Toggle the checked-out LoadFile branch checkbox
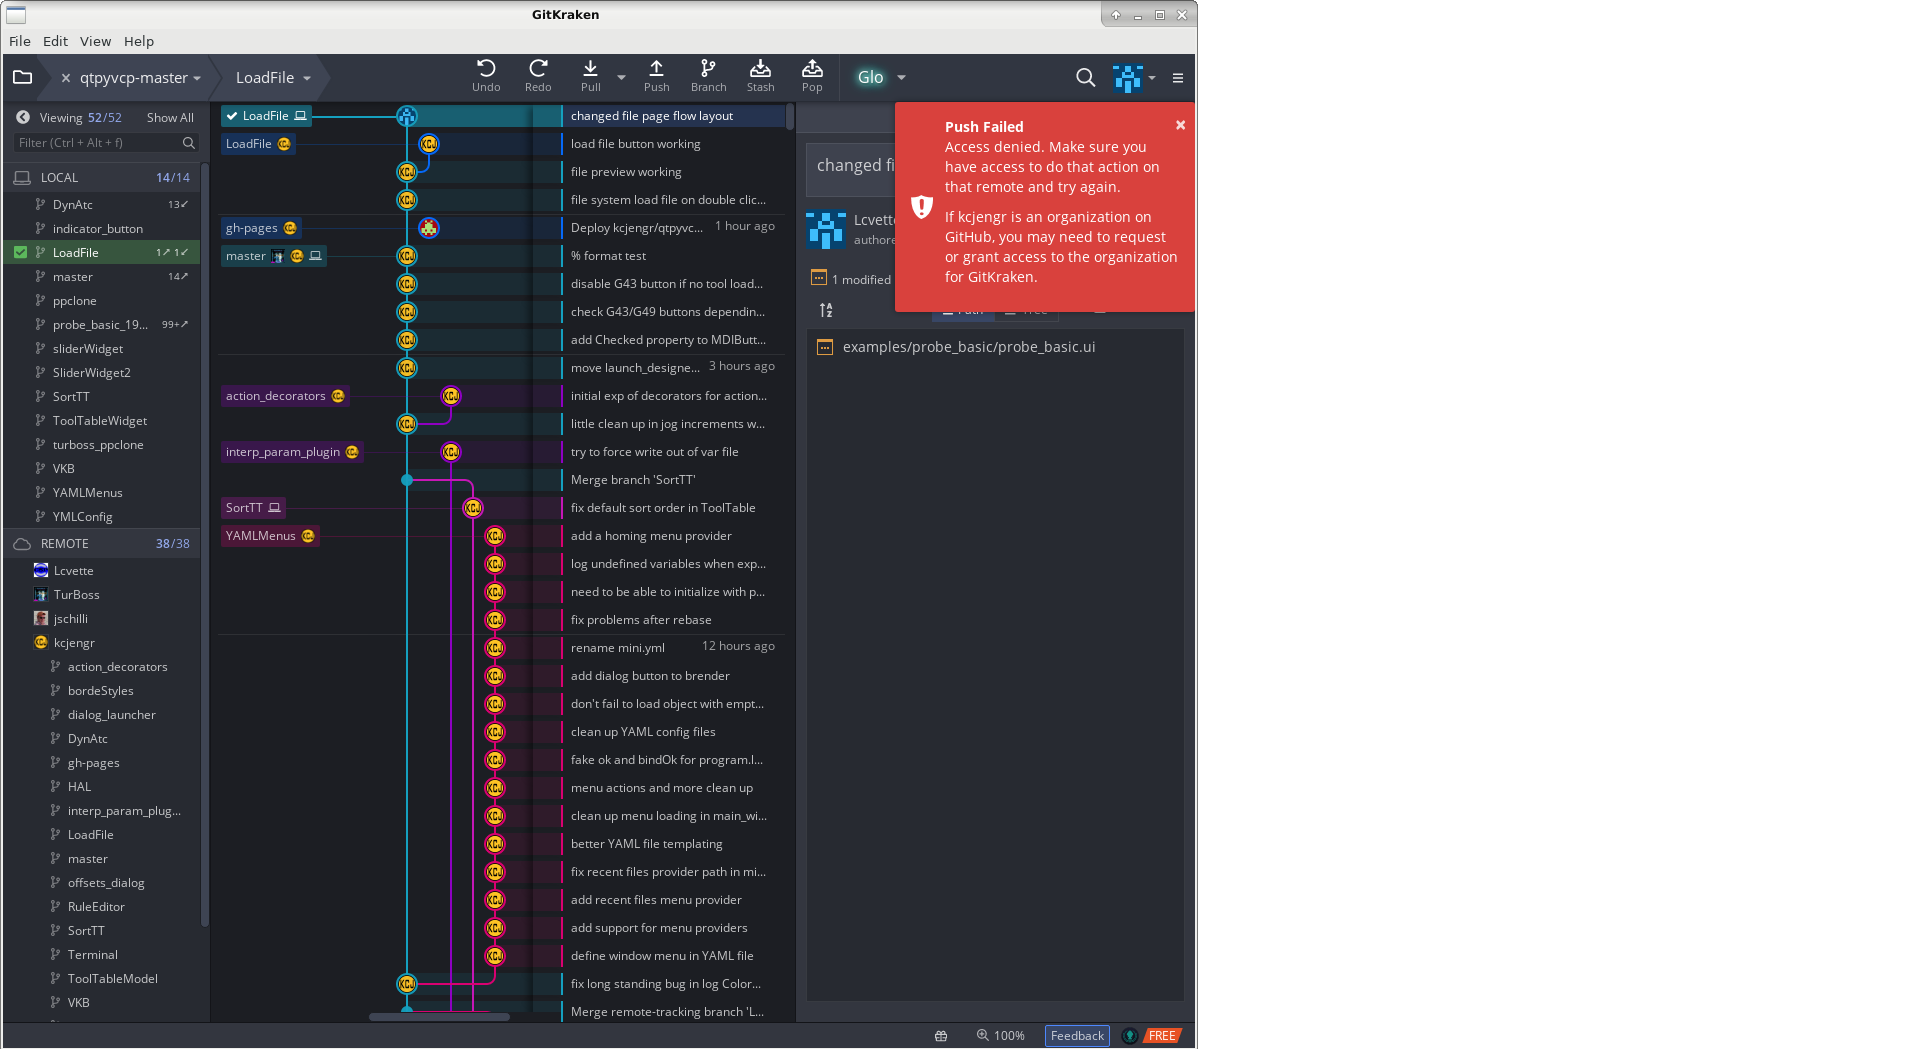Viewport: 1920px width, 1049px height. [20, 252]
